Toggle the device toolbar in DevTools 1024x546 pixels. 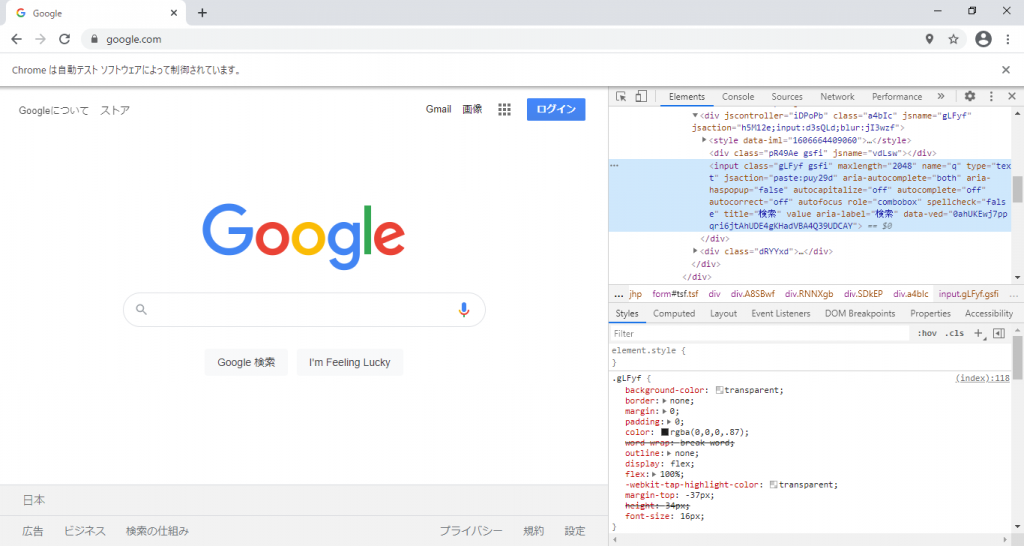(641, 97)
